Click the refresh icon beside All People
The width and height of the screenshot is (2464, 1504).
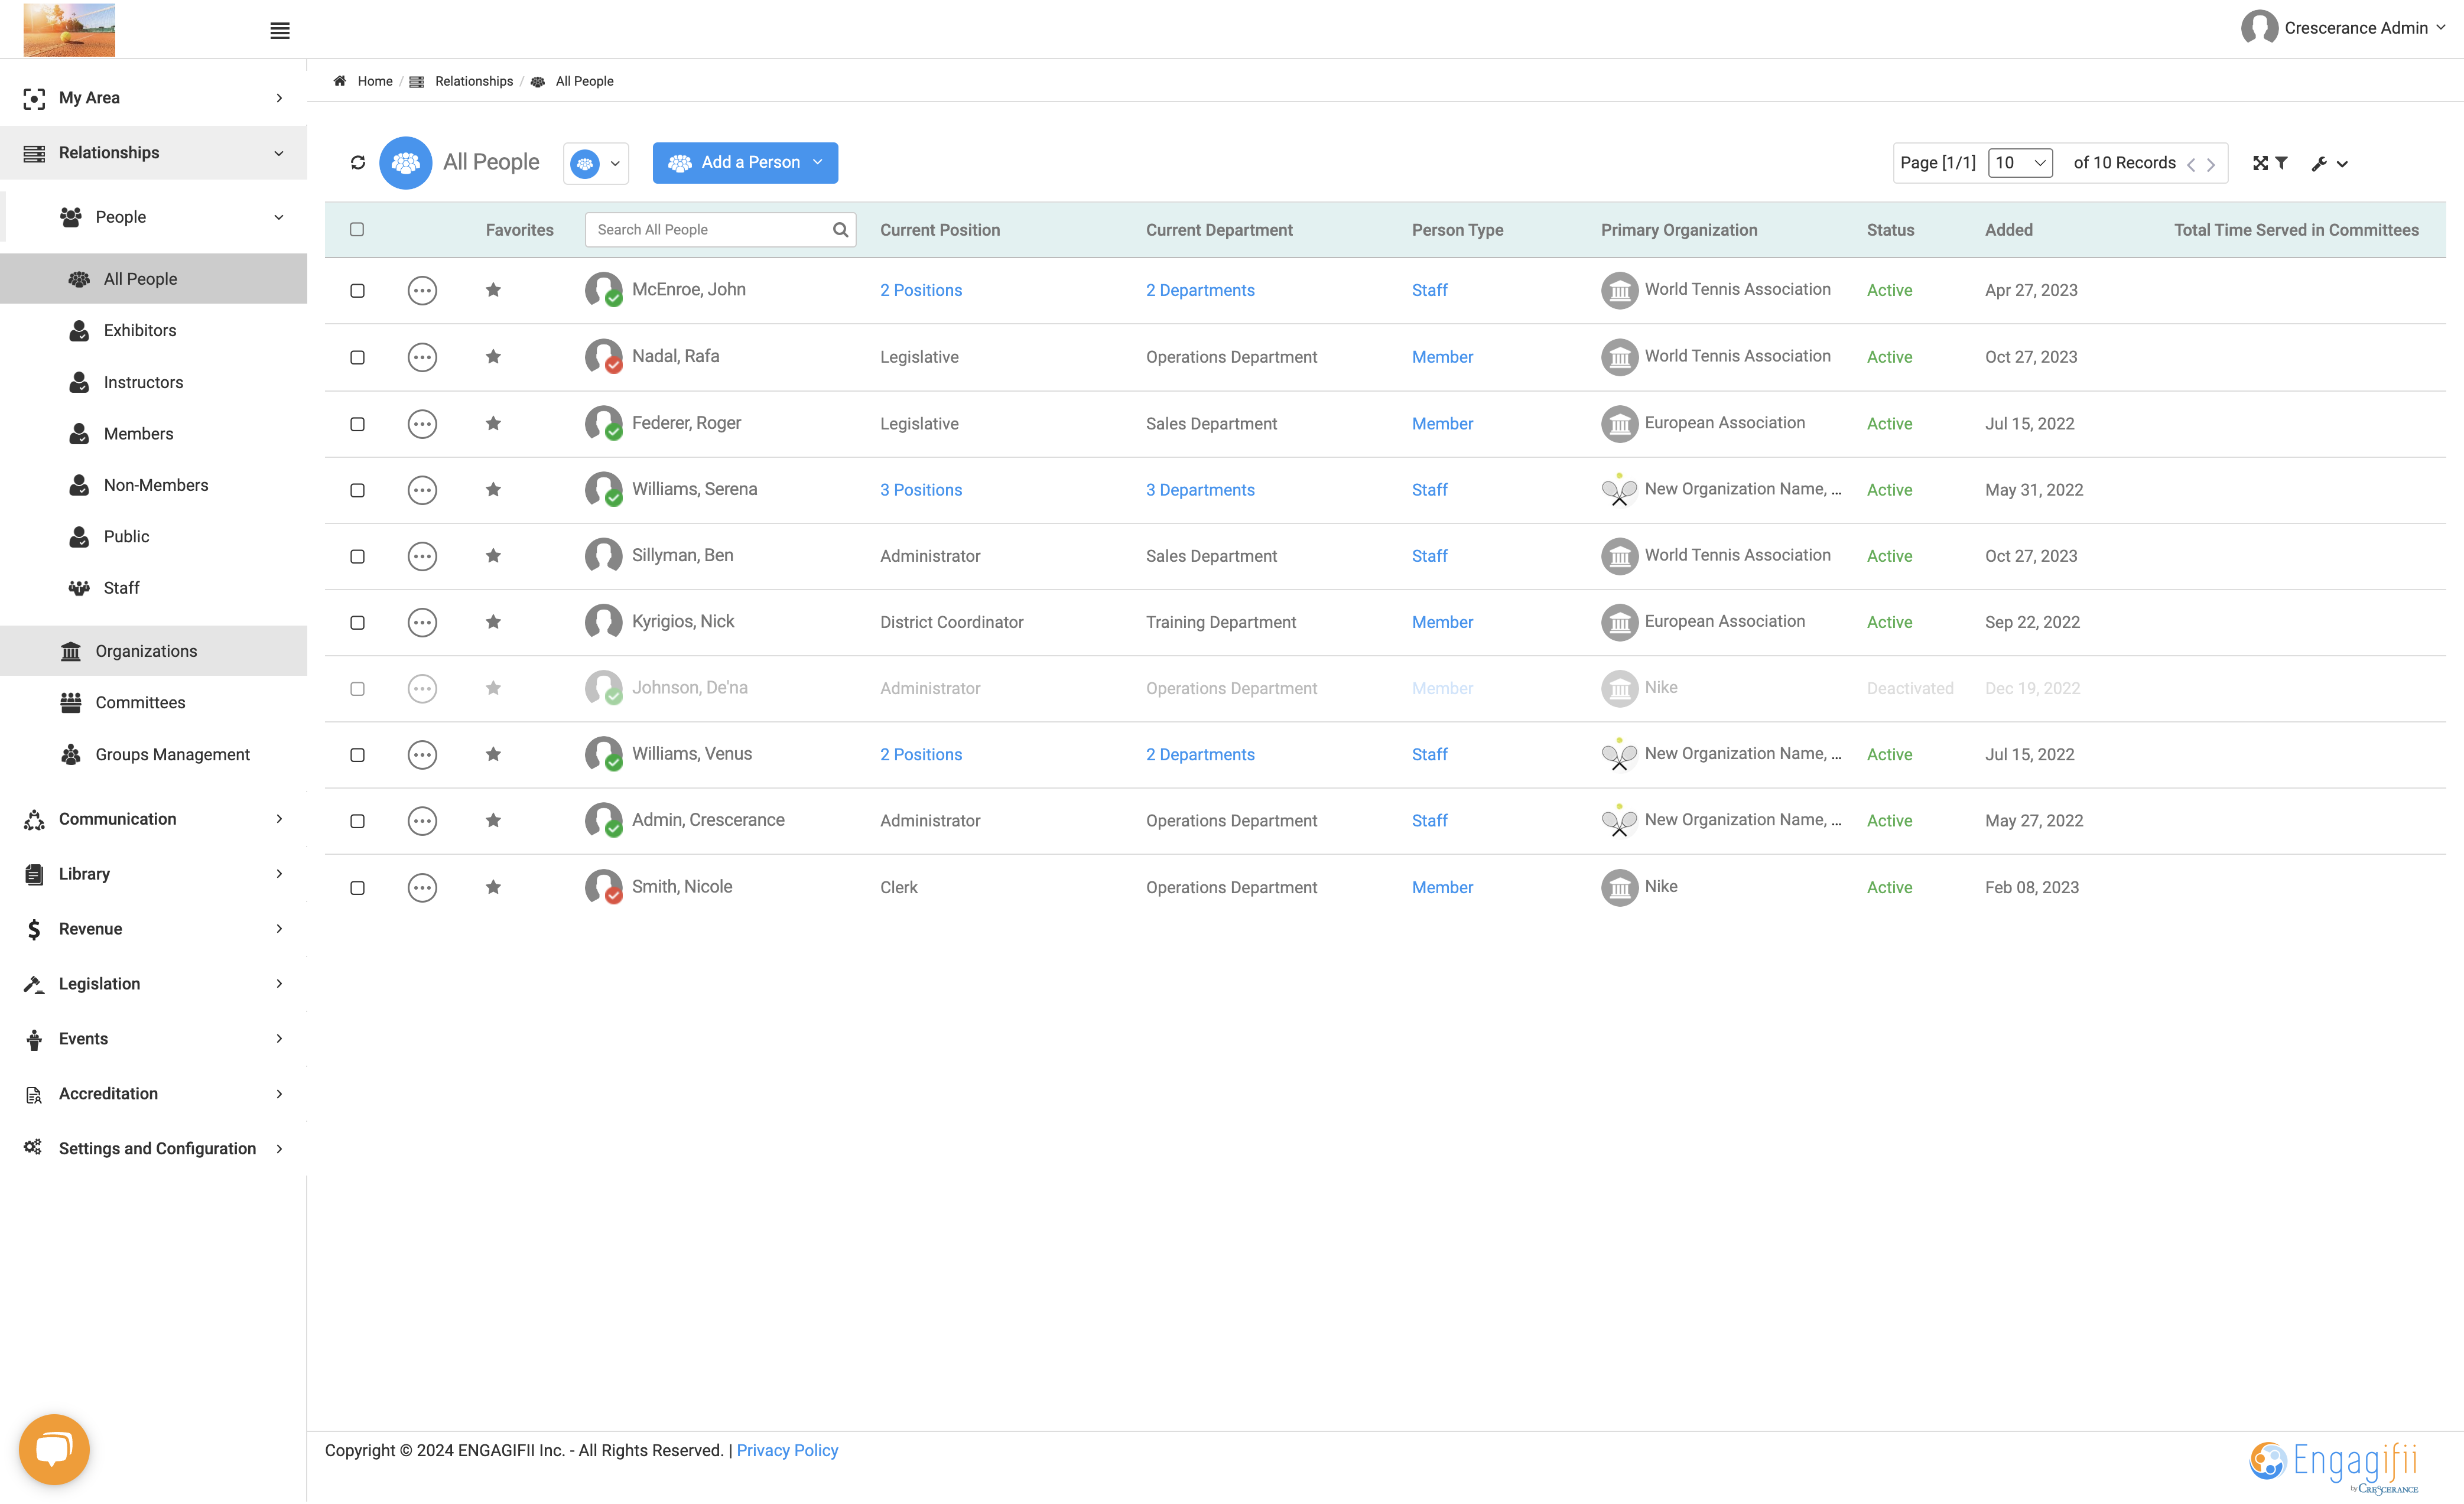click(358, 163)
